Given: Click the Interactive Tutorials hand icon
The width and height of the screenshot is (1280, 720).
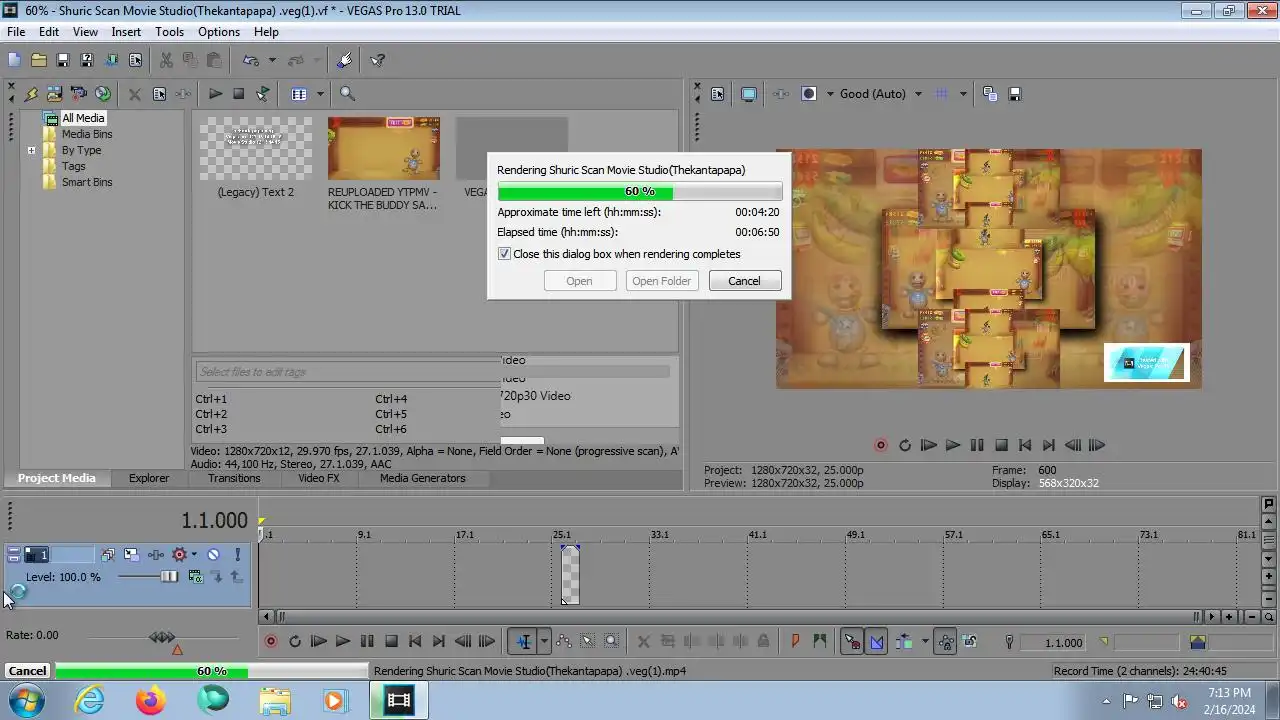Looking at the screenshot, I should pyautogui.click(x=345, y=60).
